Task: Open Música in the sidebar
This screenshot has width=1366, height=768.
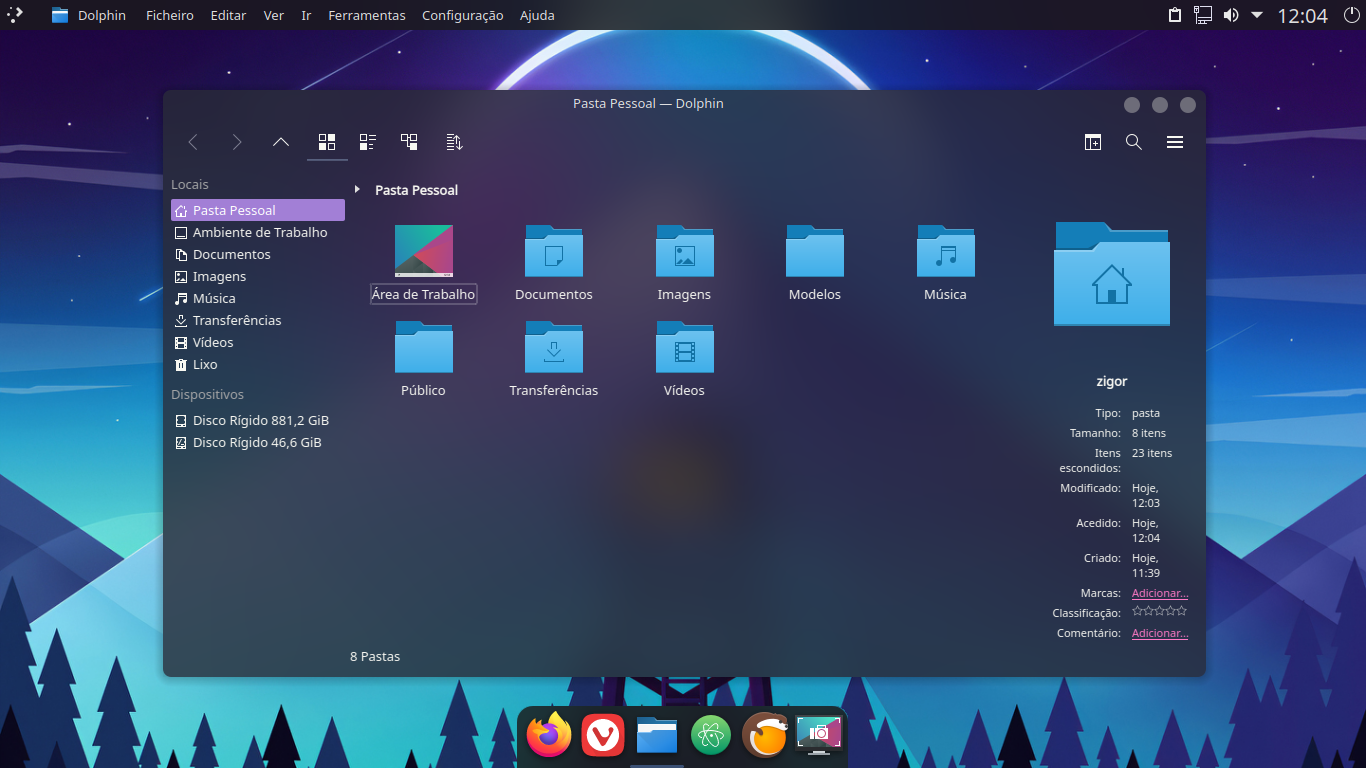Action: click(x=258, y=298)
